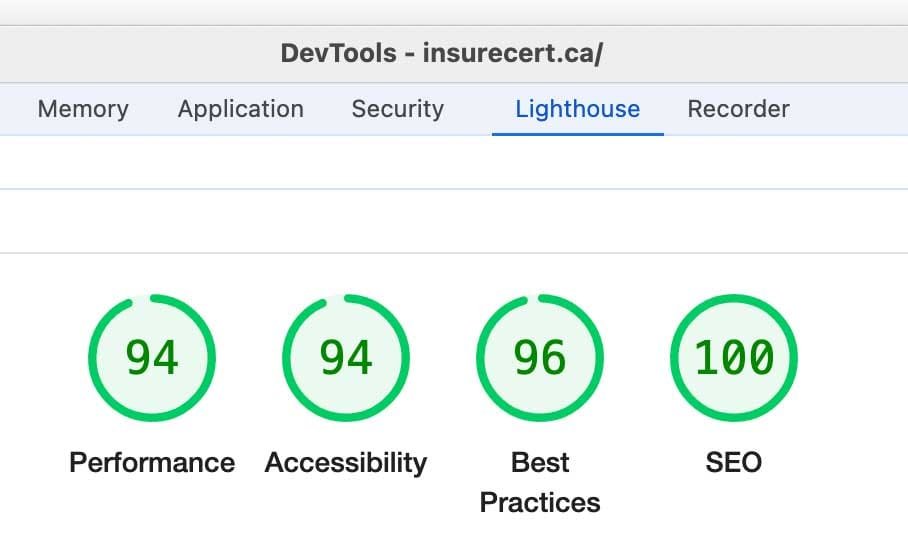
Task: Switch to the Memory tab
Action: (83, 109)
